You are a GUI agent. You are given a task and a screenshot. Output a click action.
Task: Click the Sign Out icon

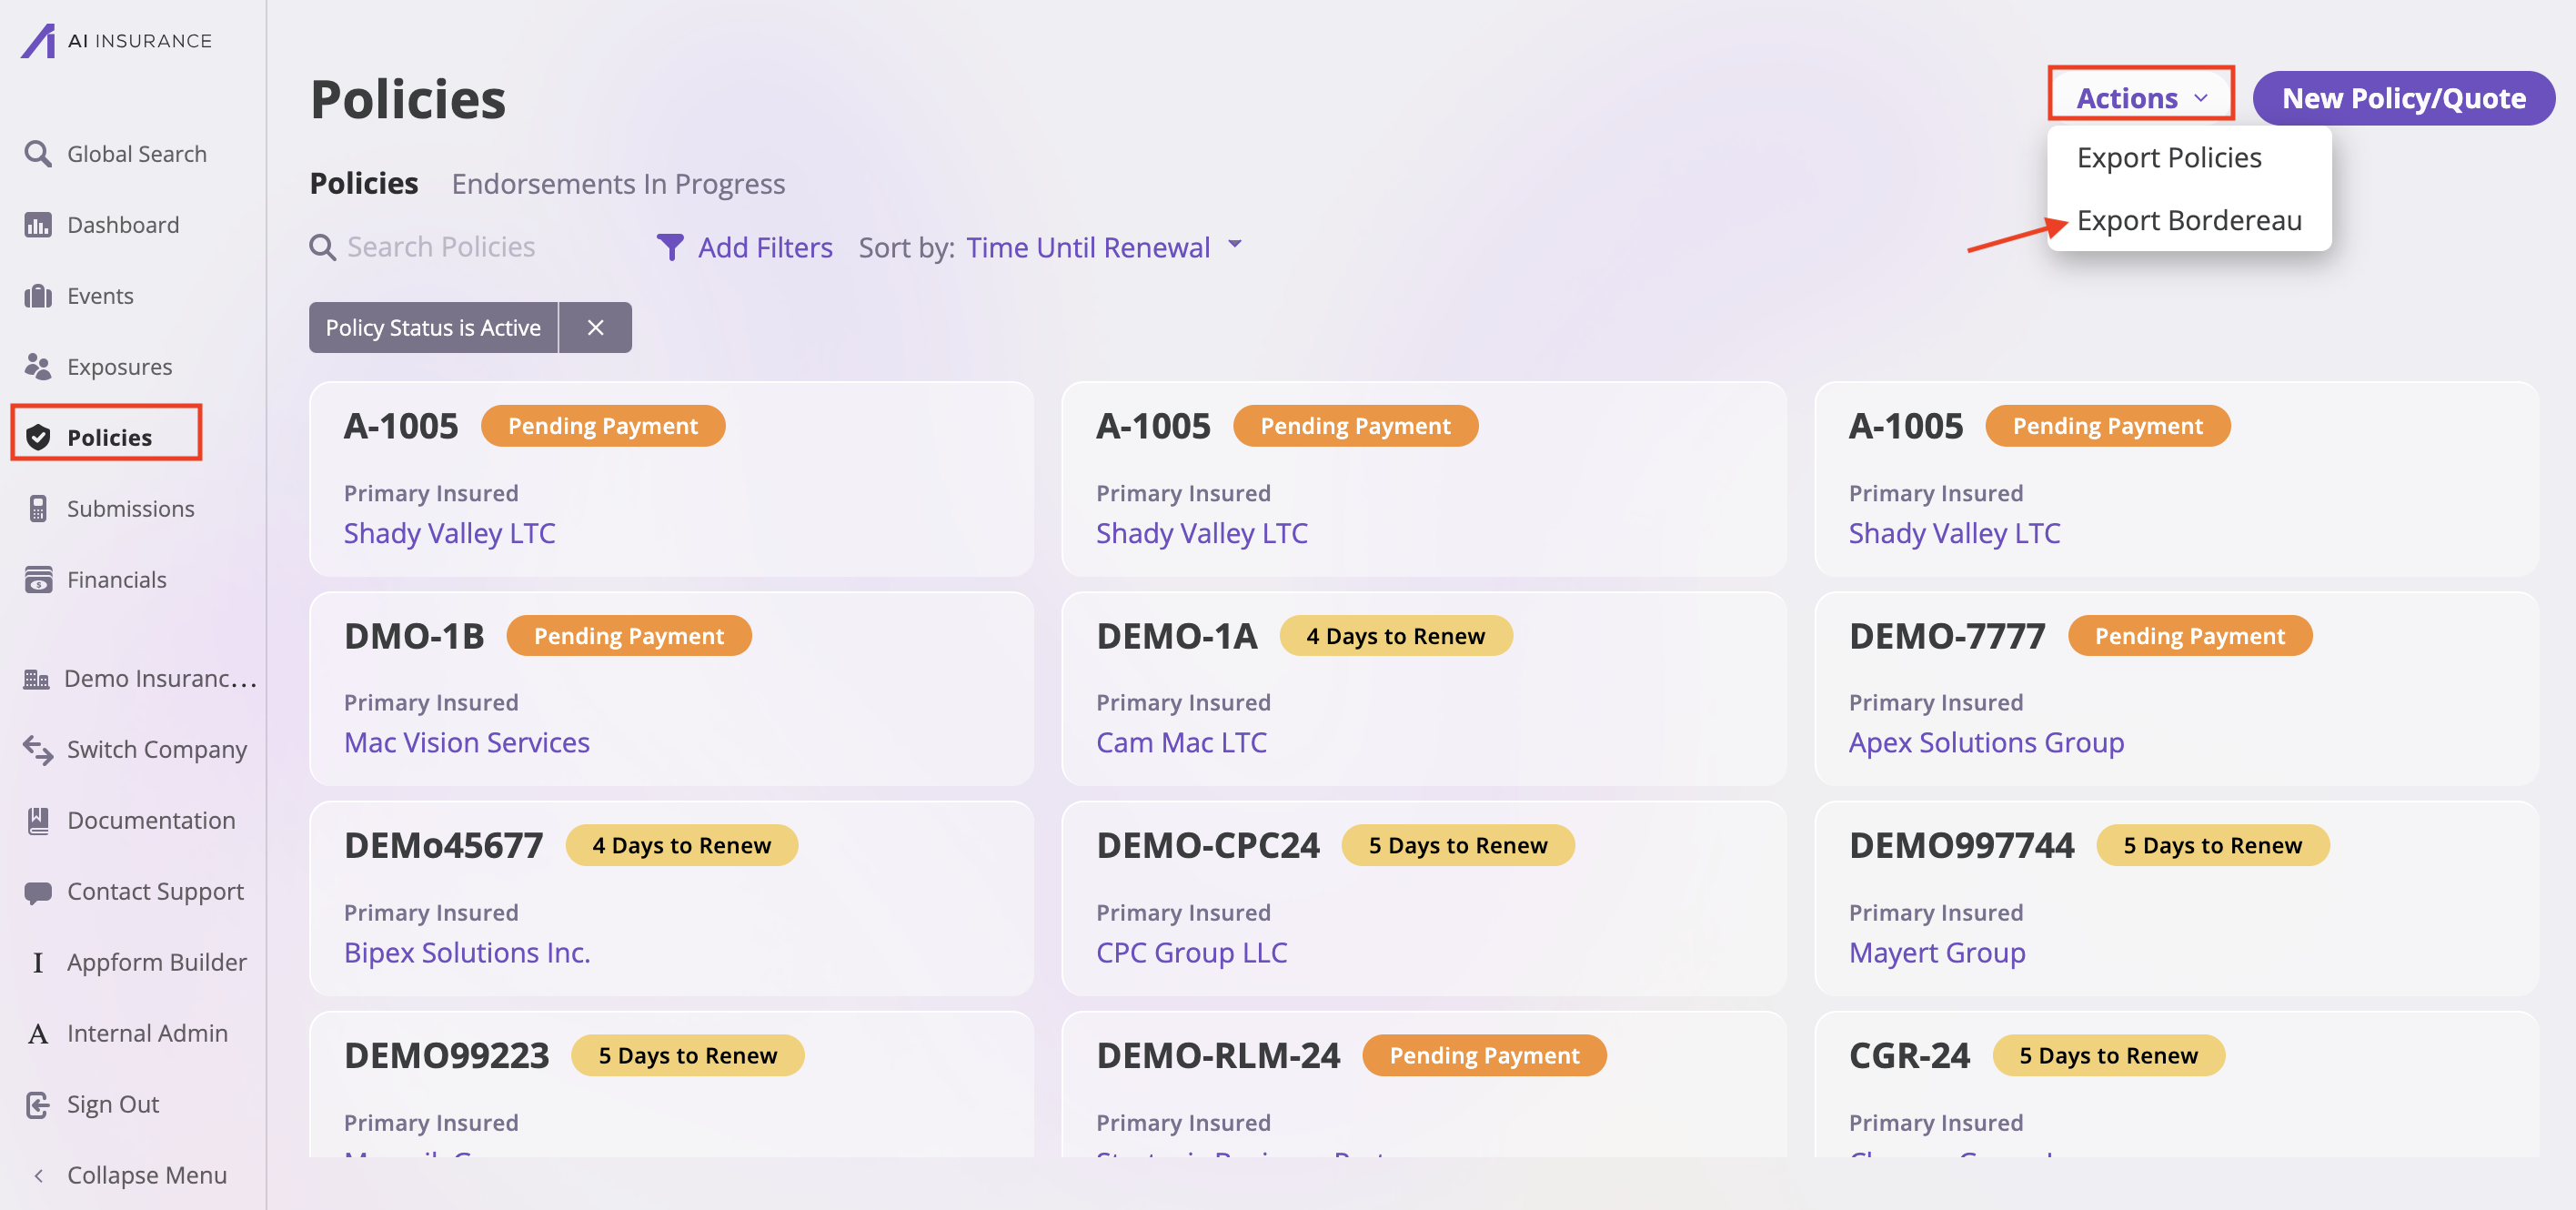[x=37, y=1105]
